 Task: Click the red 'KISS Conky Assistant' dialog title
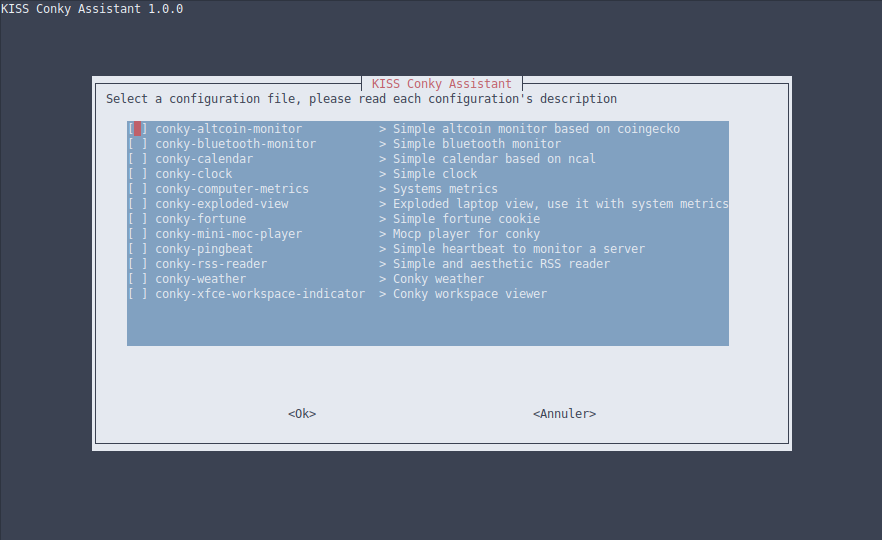pyautogui.click(x=442, y=84)
